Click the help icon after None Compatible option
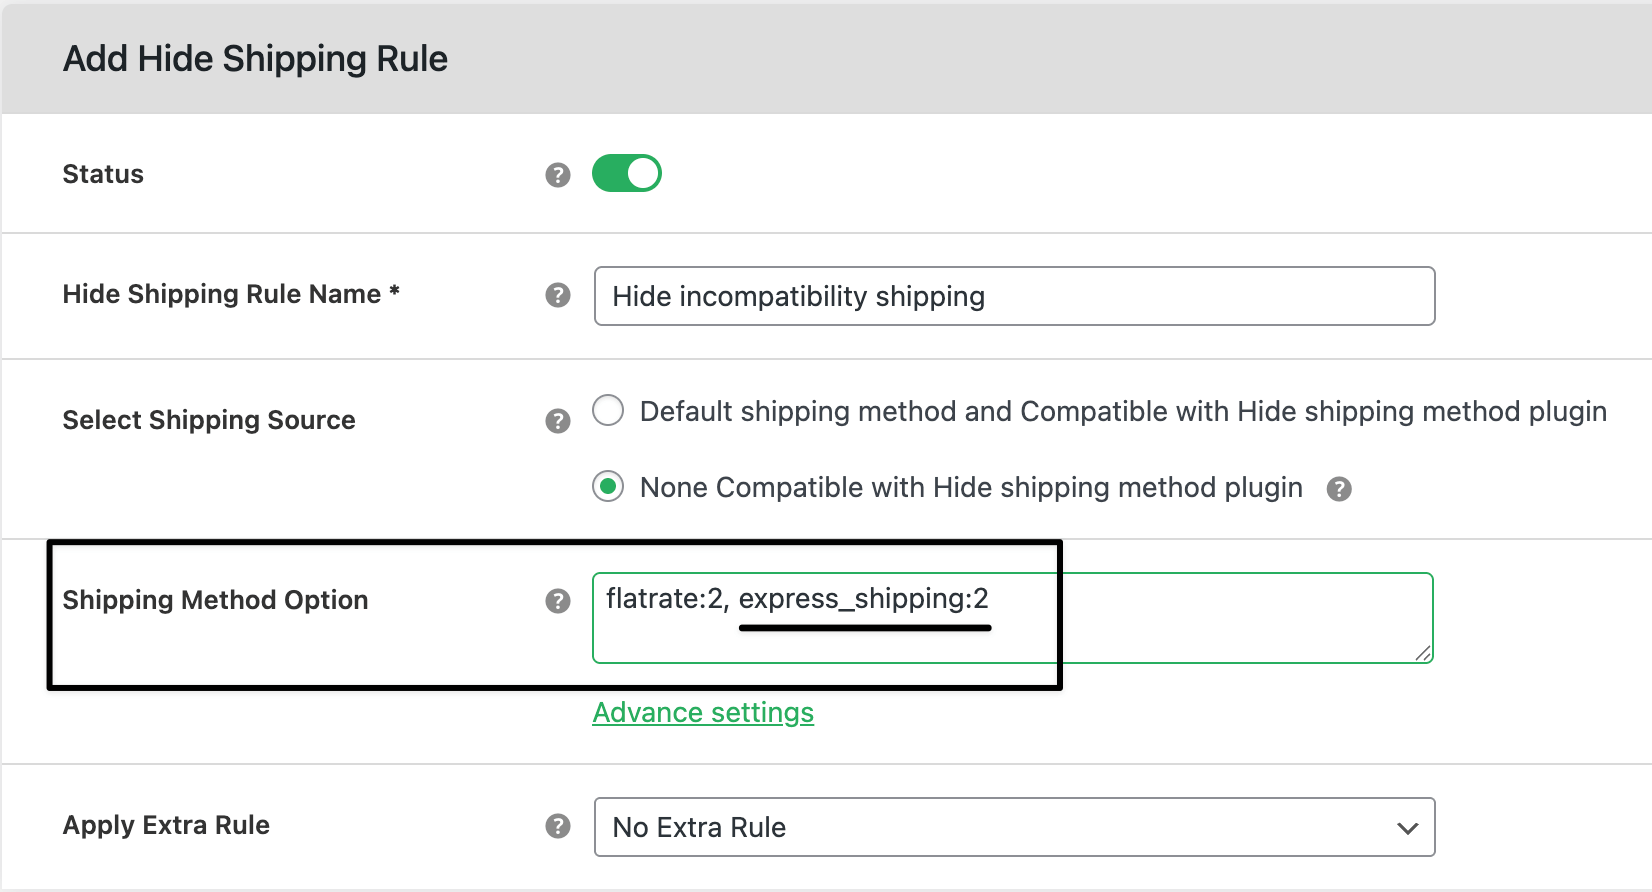This screenshot has height=892, width=1652. pos(1339,488)
